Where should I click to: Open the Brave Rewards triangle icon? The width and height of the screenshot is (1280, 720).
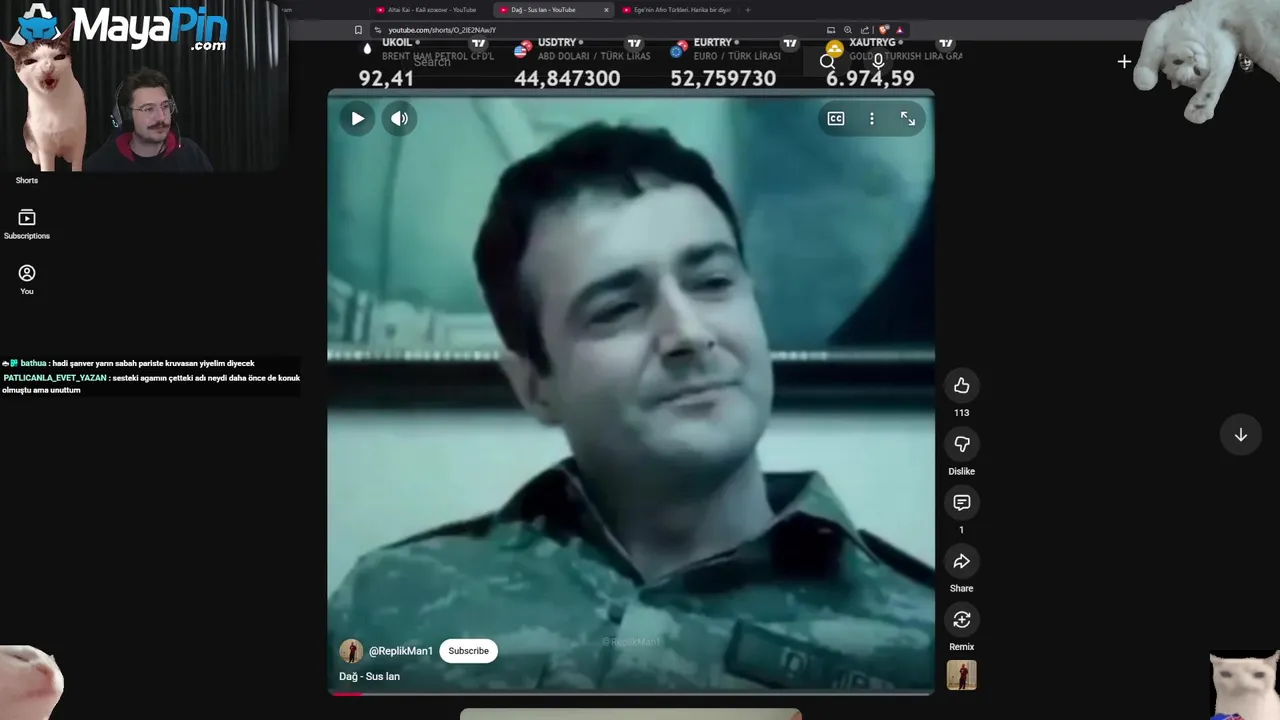(x=900, y=30)
